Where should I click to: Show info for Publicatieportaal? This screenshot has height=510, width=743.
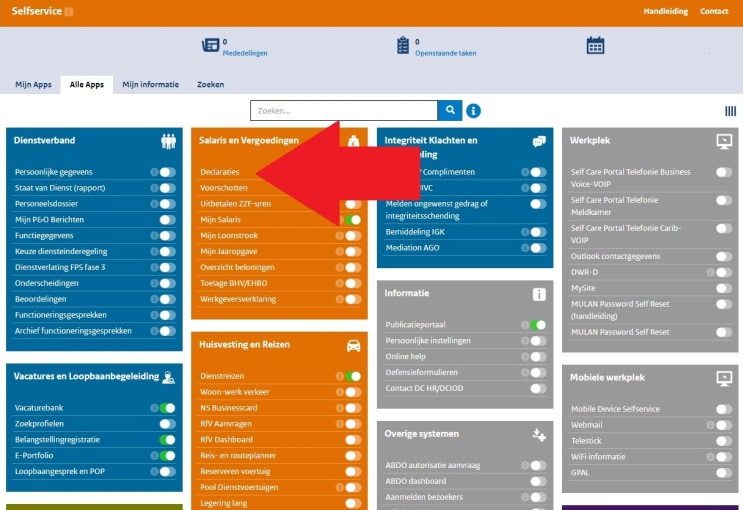(x=525, y=325)
